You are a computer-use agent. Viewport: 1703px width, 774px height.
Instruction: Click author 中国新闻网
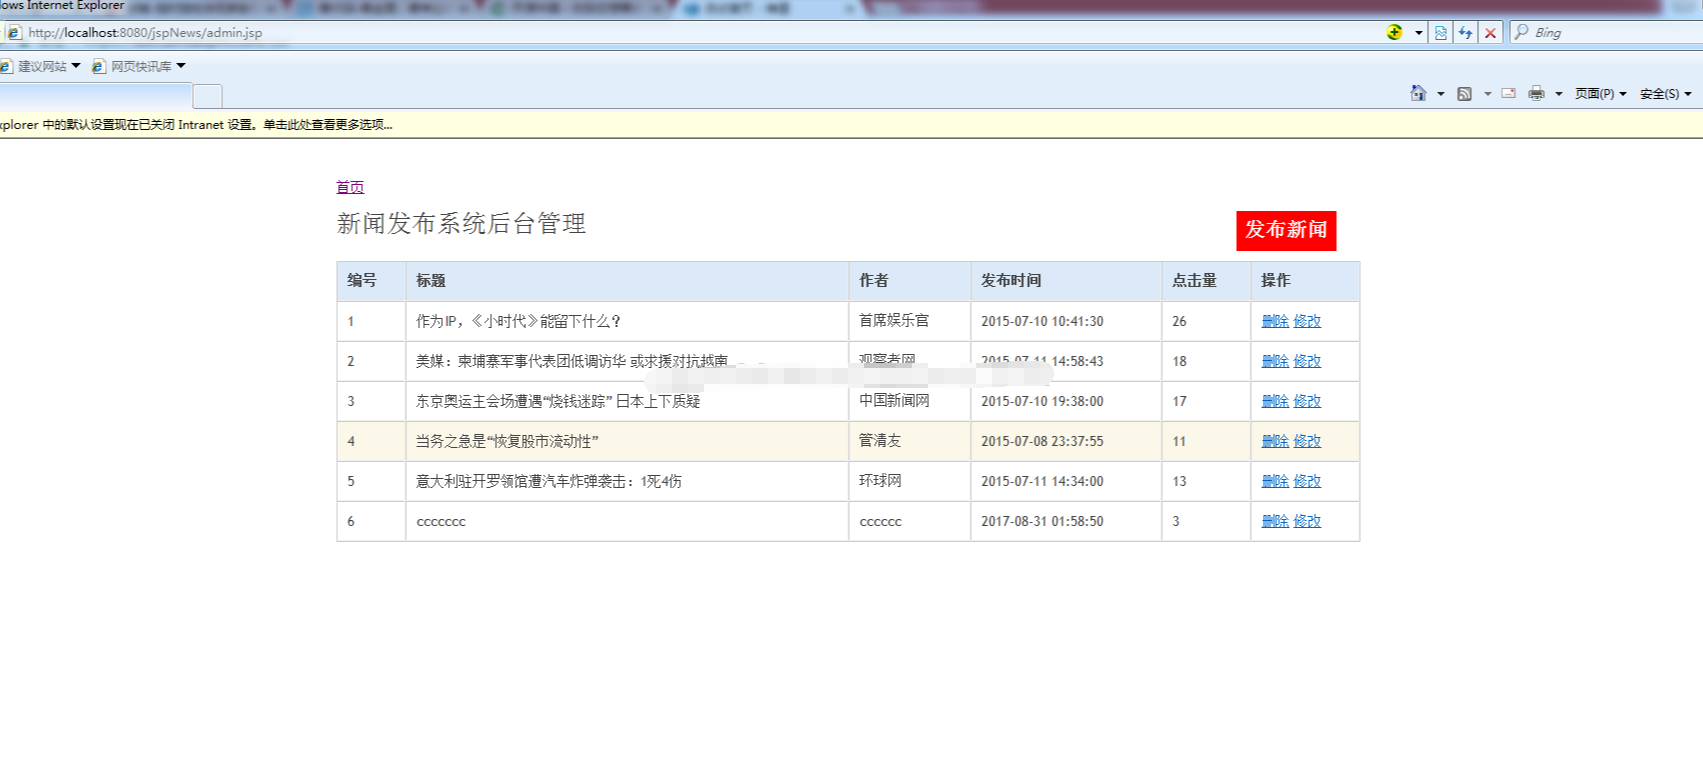[x=894, y=401]
